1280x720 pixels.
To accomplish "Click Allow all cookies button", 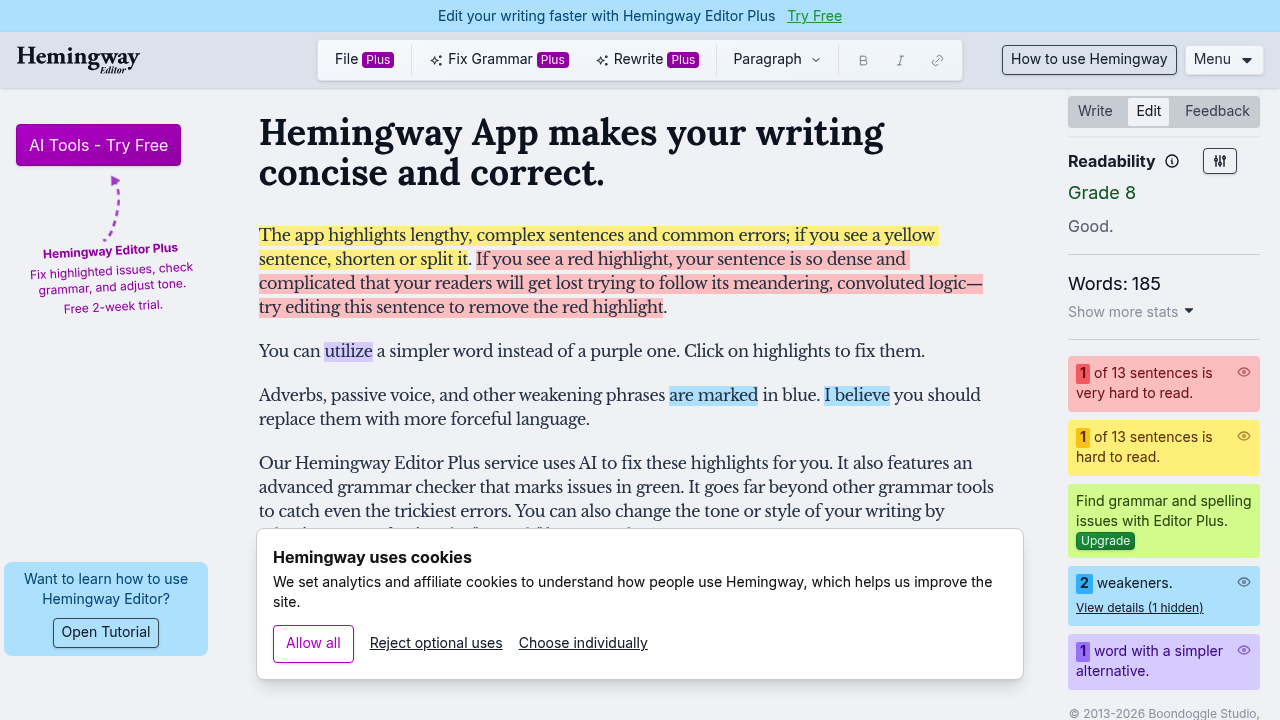I will tap(313, 644).
